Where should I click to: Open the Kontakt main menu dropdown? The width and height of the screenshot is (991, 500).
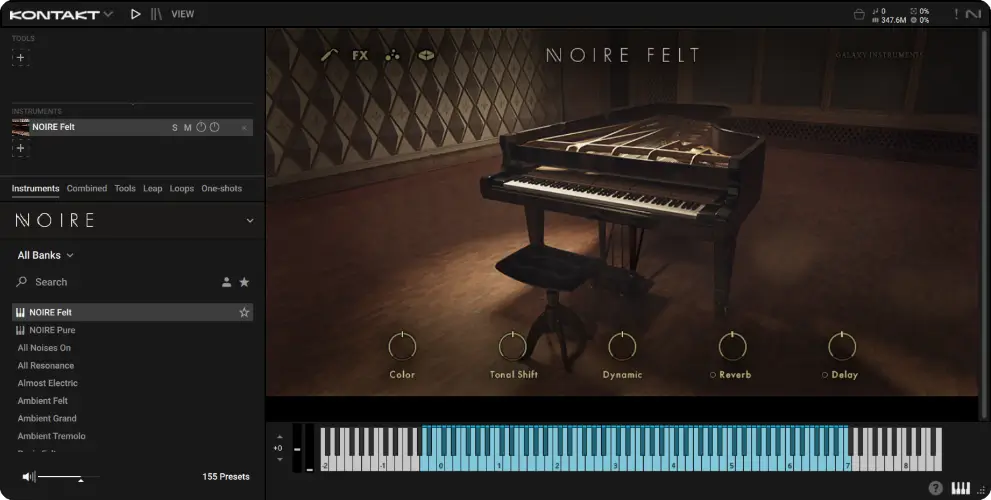pyautogui.click(x=108, y=15)
